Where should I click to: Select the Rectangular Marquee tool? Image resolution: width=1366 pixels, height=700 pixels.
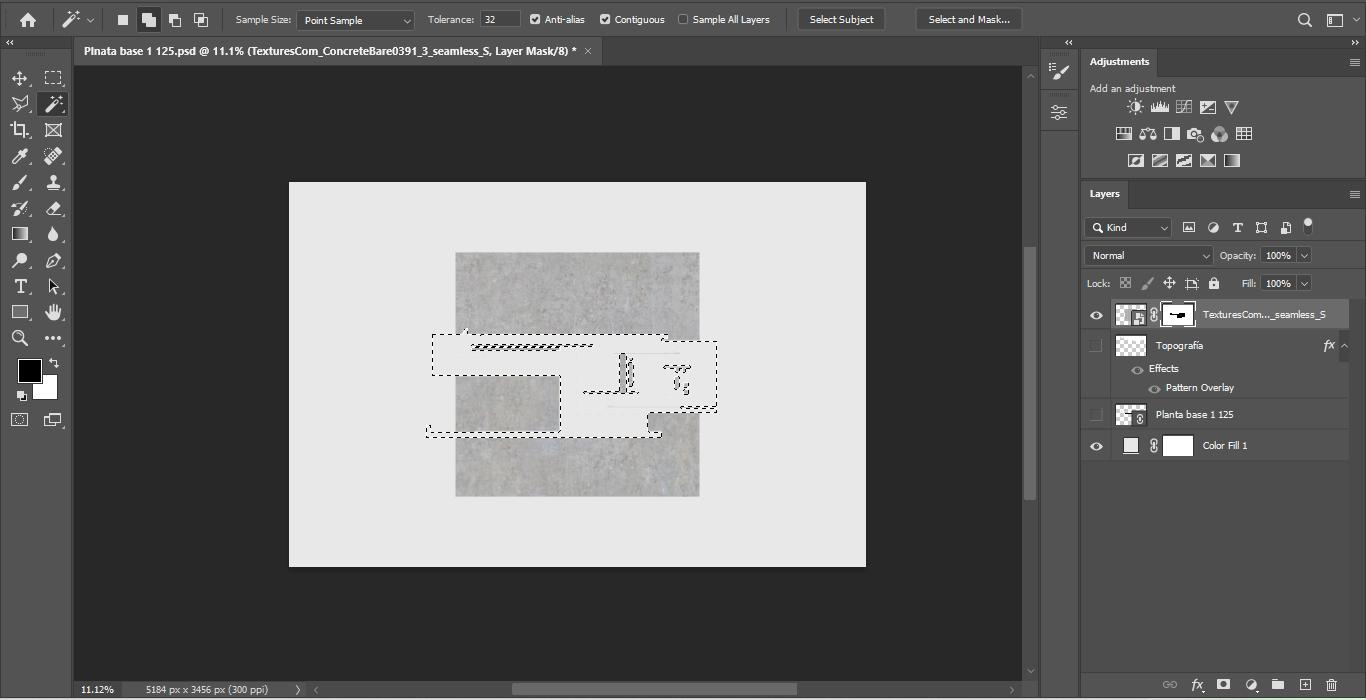coord(53,78)
